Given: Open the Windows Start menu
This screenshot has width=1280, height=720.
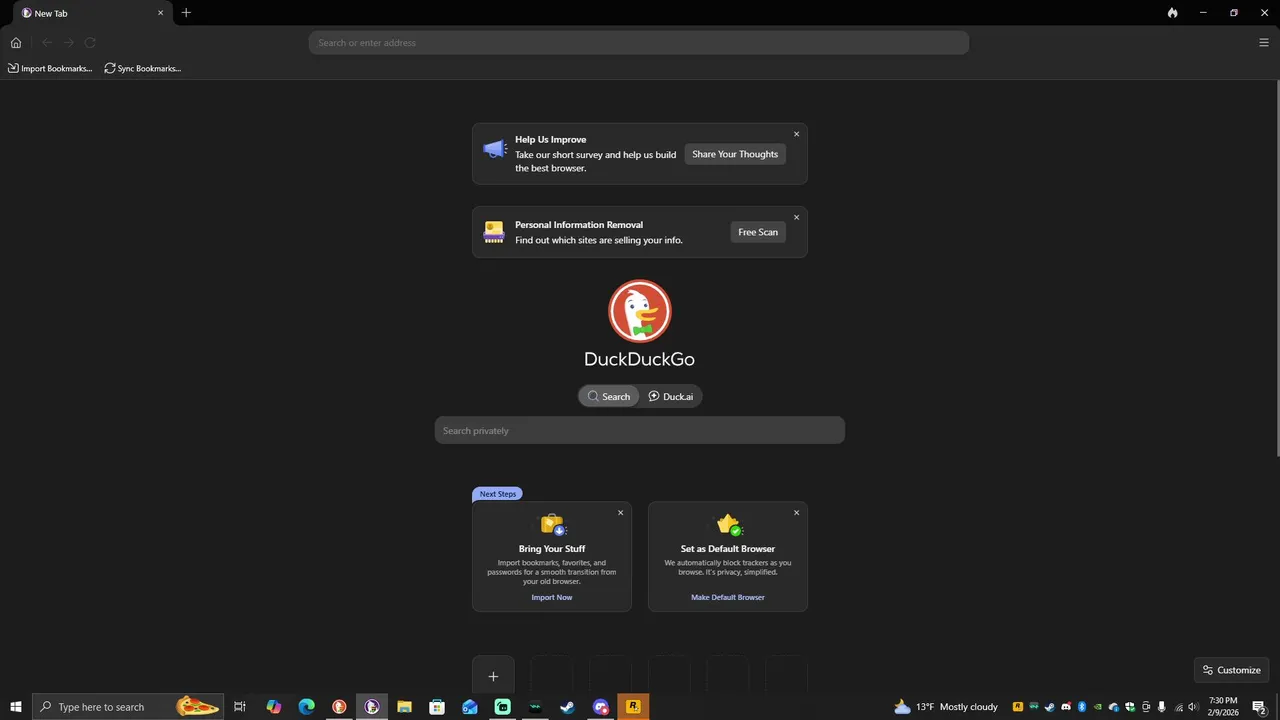Looking at the screenshot, I should click(x=16, y=707).
